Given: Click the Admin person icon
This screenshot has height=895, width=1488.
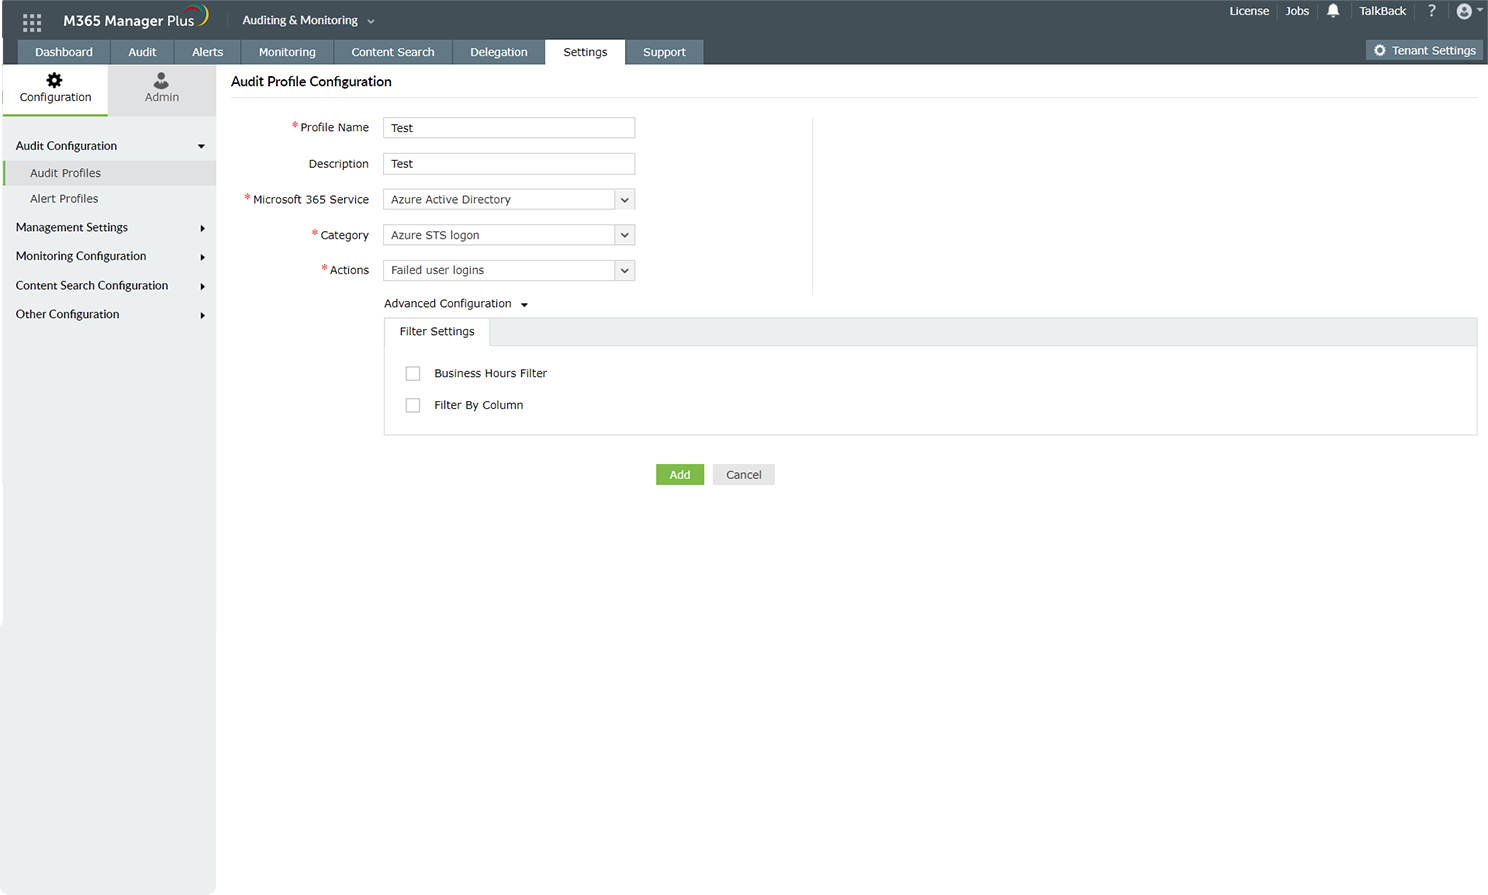Looking at the screenshot, I should pyautogui.click(x=161, y=80).
